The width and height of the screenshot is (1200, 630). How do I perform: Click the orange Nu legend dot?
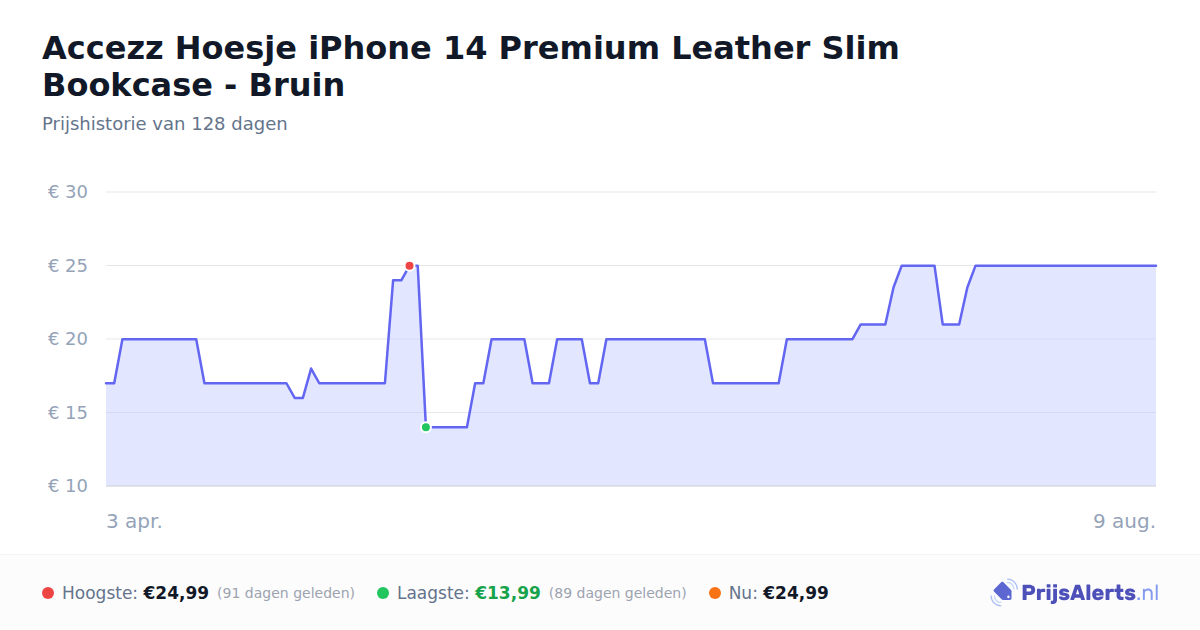pyautogui.click(x=715, y=593)
